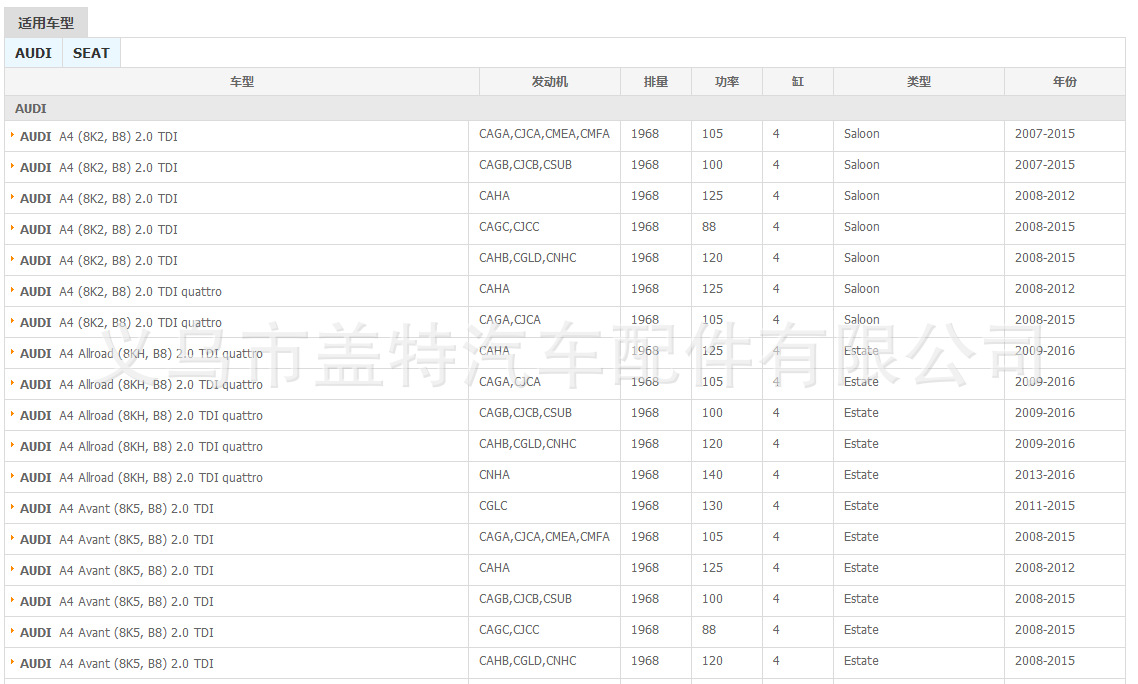The image size is (1138, 684).
Task: Open A4 (8K2, B8) 2.0 TDI row with CAGA,CJCA,CMEA,CMFA
Action: point(565,136)
